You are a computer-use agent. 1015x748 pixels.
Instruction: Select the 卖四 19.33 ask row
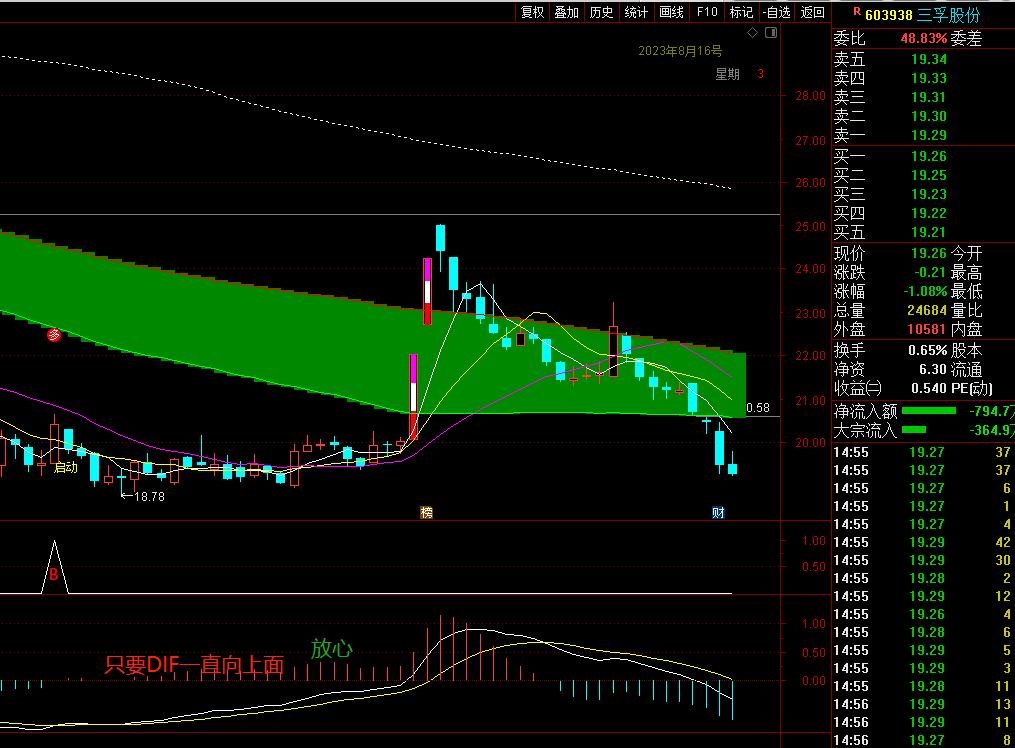(x=923, y=78)
